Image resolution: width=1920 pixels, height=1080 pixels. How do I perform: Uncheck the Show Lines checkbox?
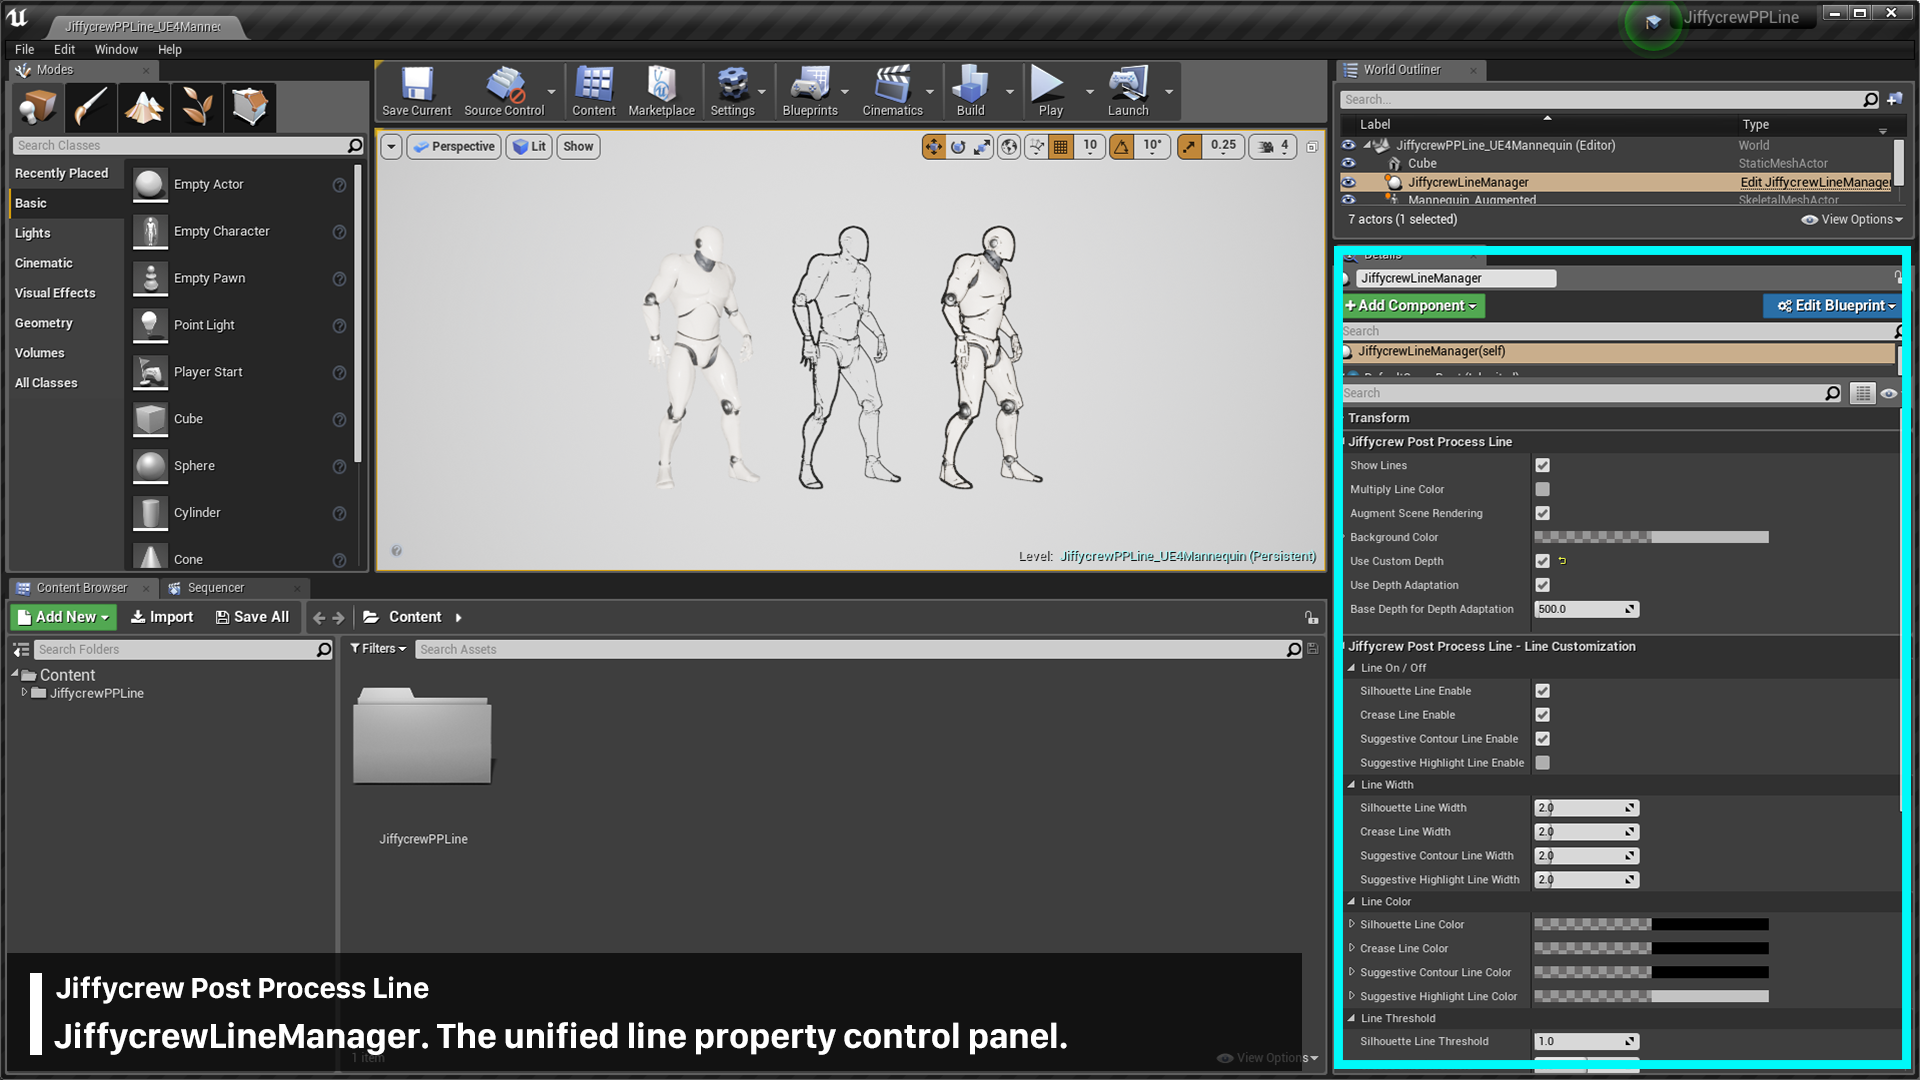coord(1542,465)
